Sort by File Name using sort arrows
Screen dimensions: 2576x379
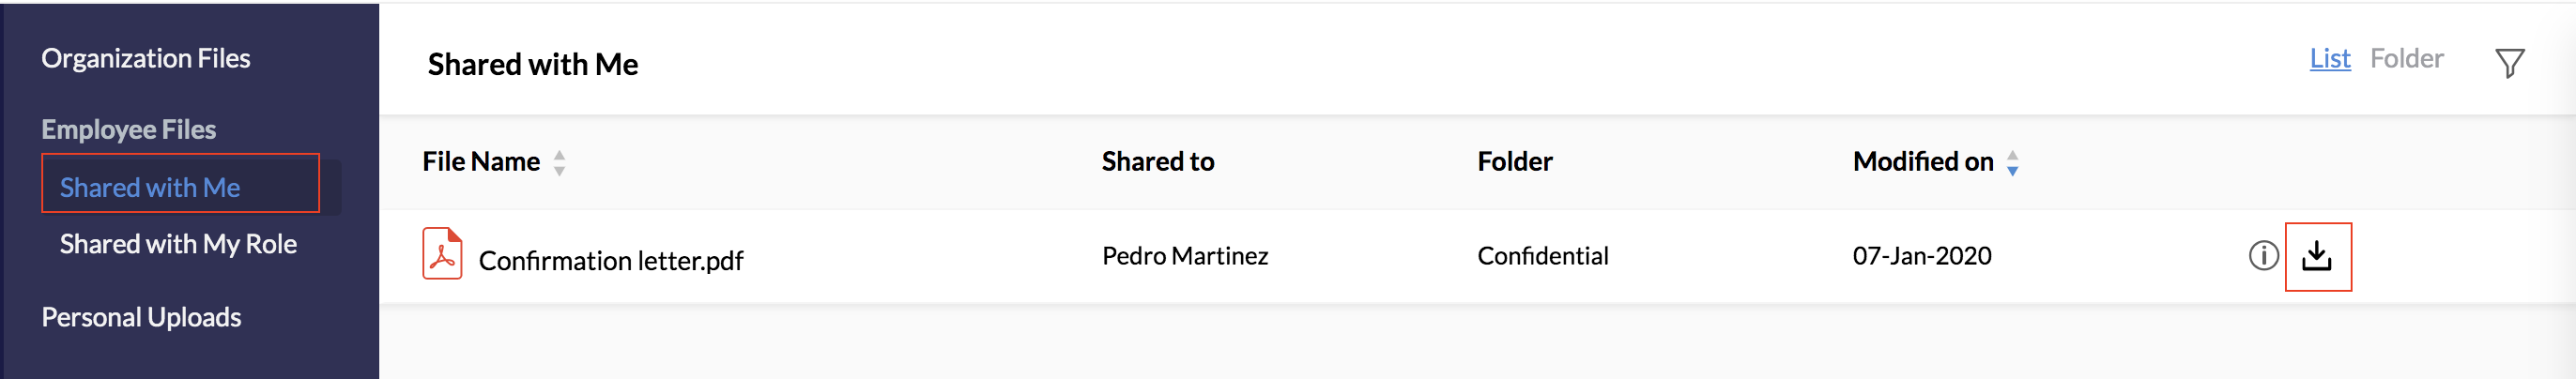[x=559, y=163]
